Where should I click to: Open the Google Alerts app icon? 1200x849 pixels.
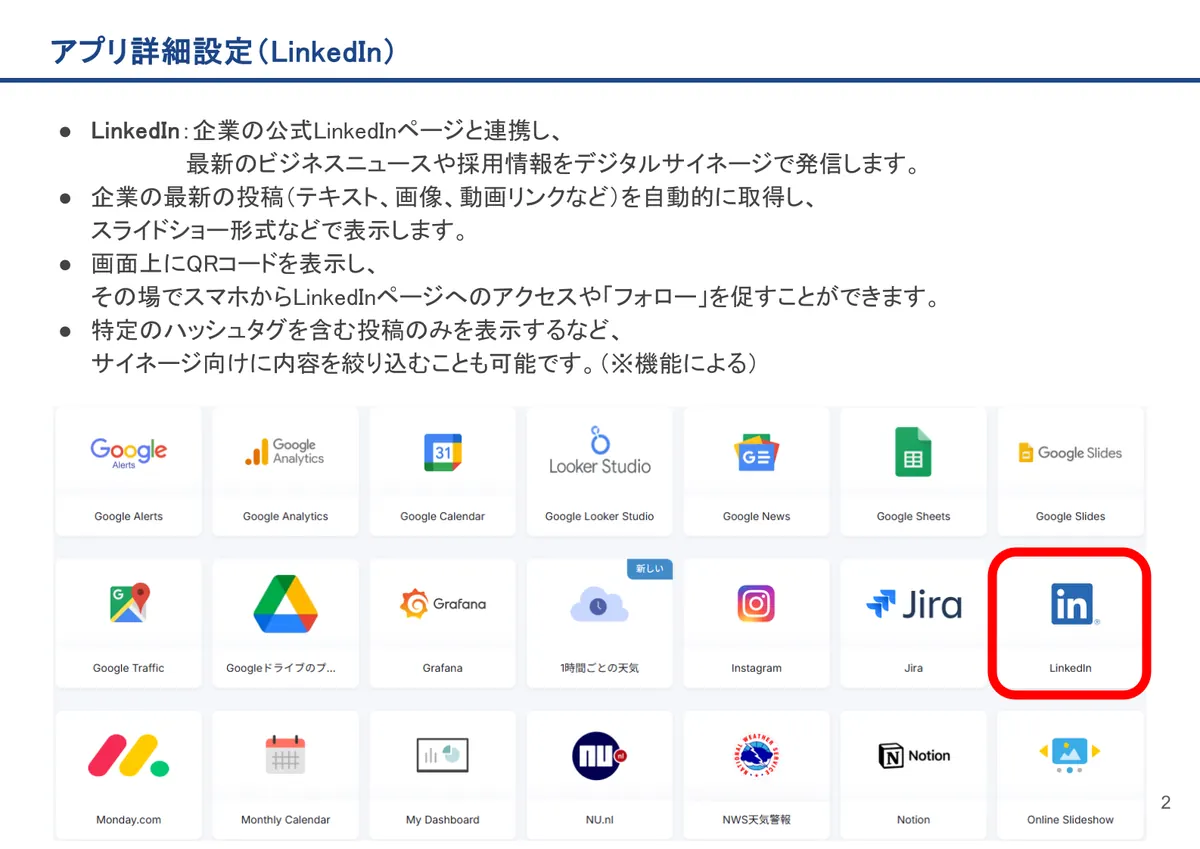pyautogui.click(x=128, y=452)
